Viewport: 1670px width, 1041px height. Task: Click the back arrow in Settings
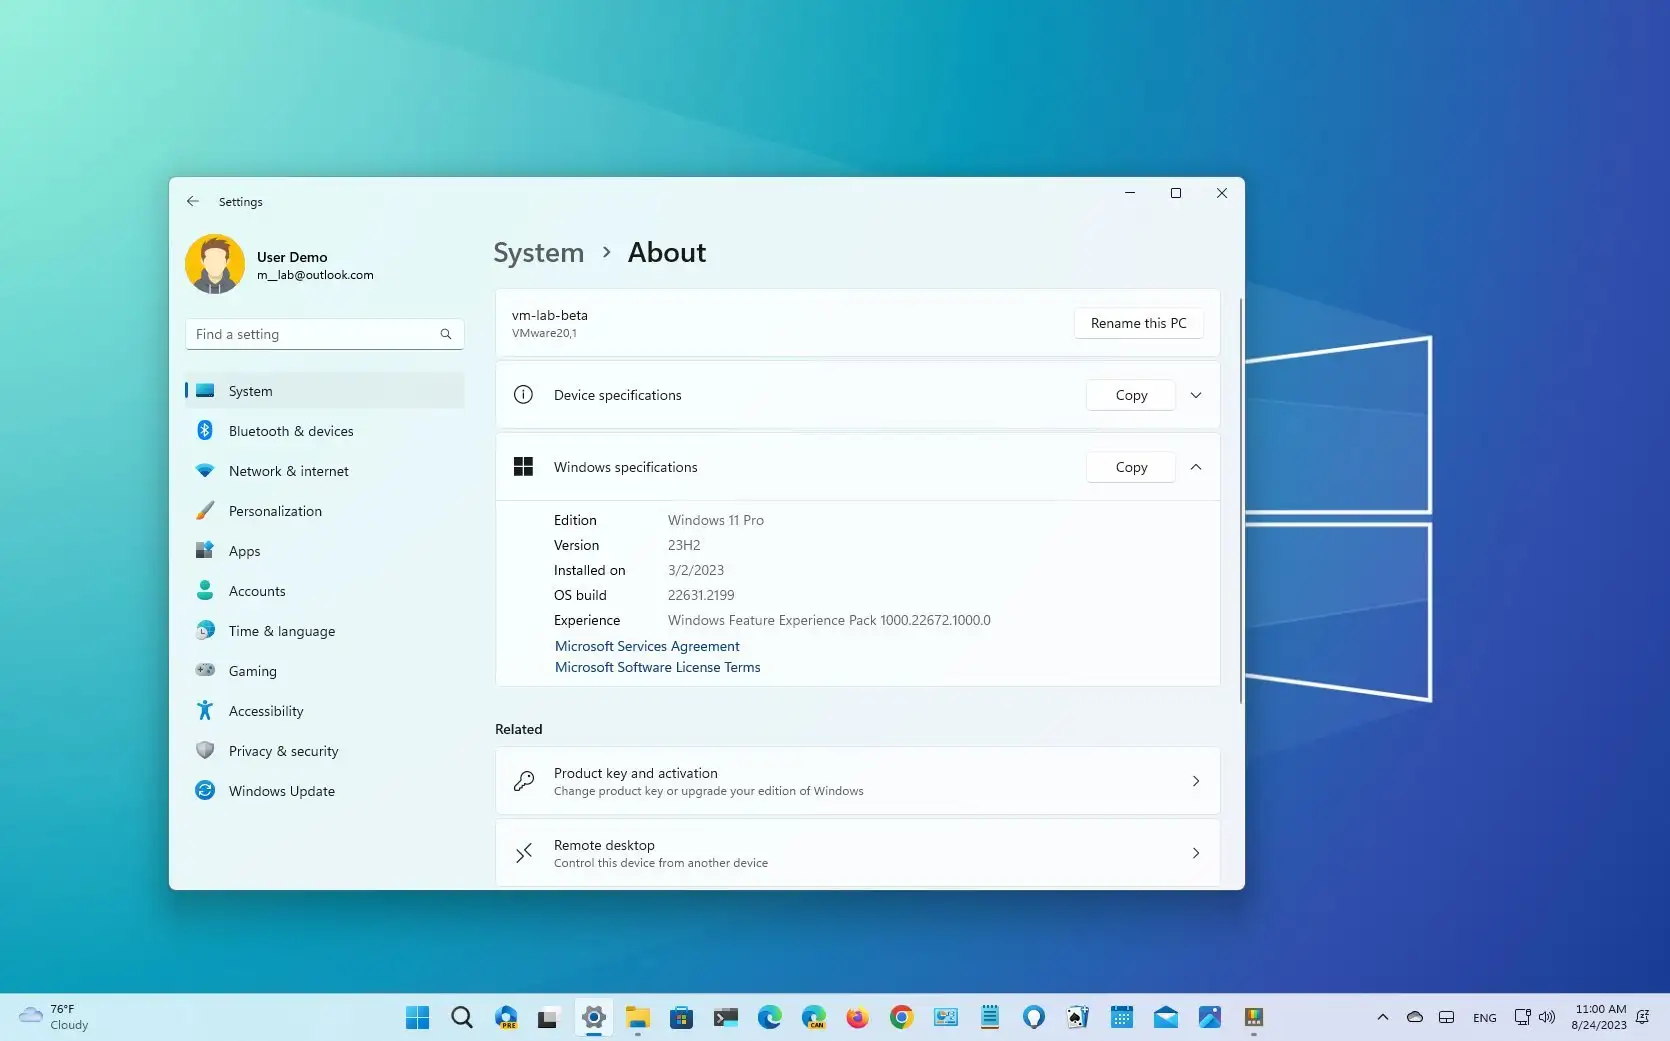[x=193, y=201]
